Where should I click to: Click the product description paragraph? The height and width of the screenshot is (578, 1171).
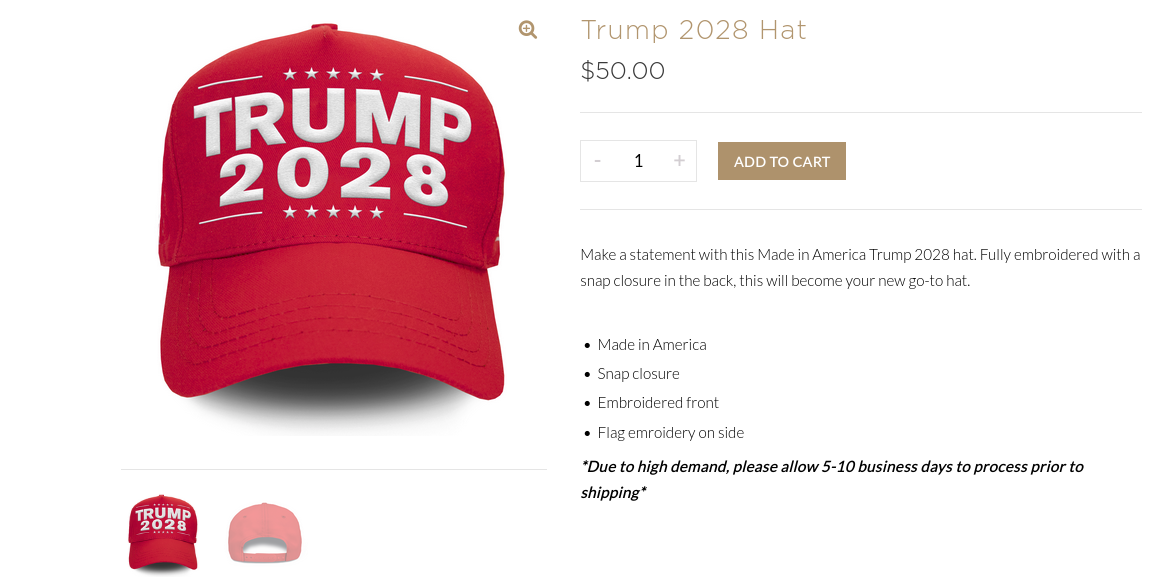click(860, 268)
